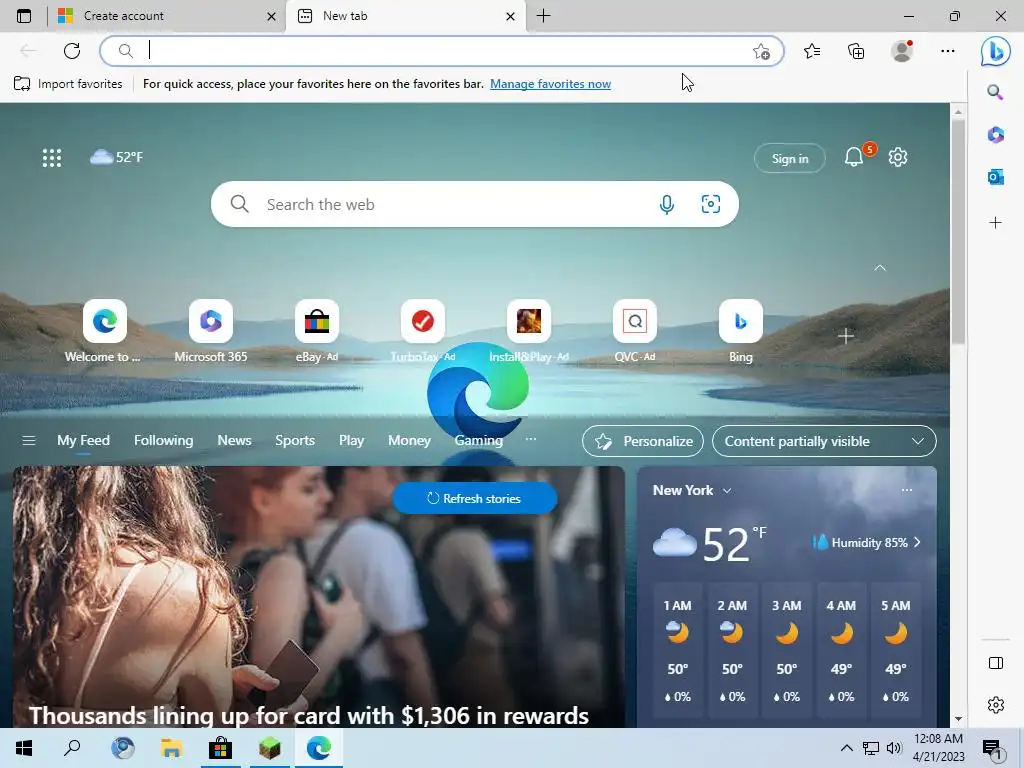Click the address bar field

[441, 51]
